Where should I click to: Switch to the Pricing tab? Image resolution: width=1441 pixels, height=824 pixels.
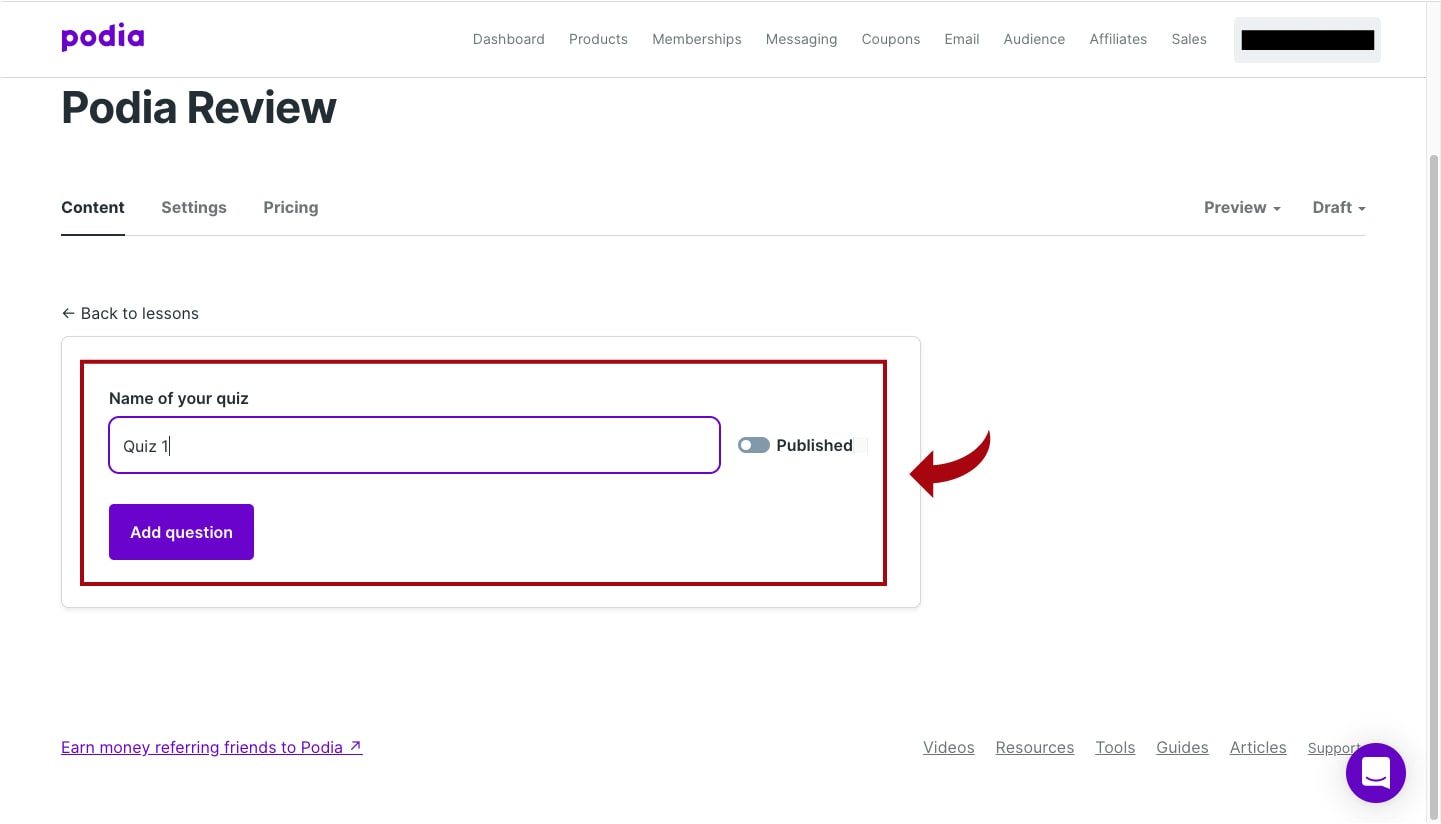click(x=291, y=207)
